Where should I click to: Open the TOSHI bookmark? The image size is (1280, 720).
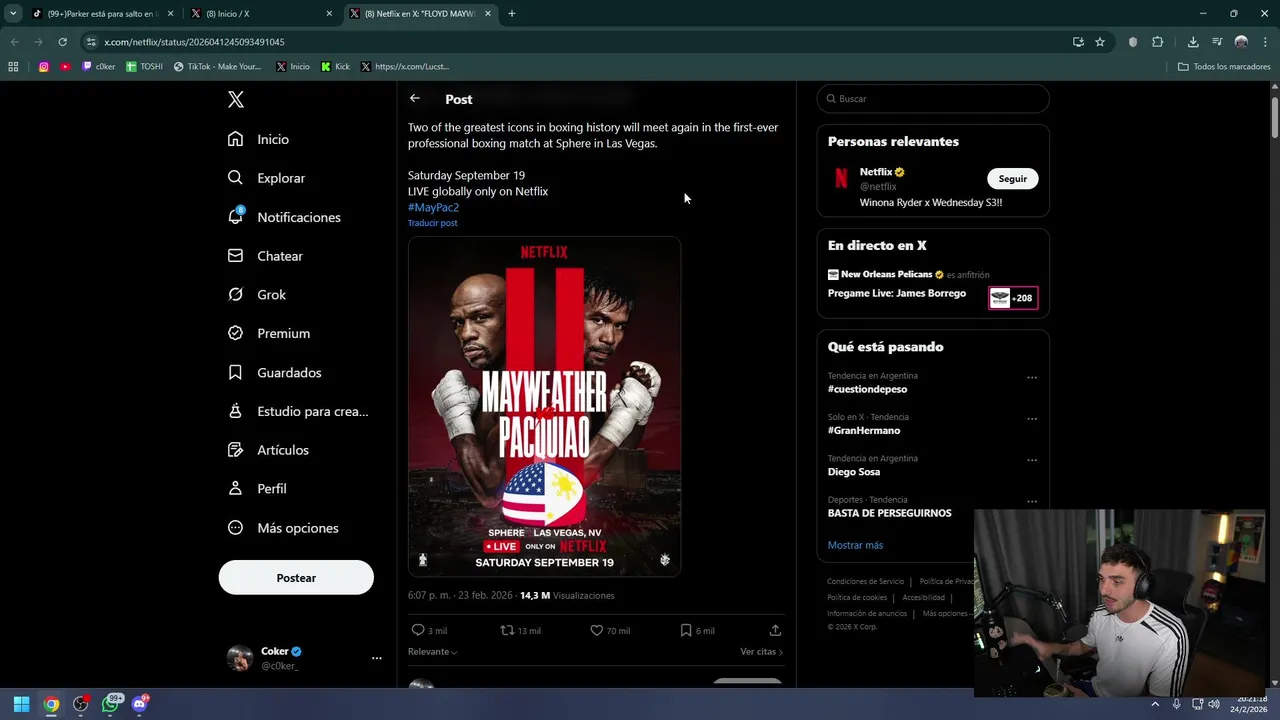tap(145, 67)
